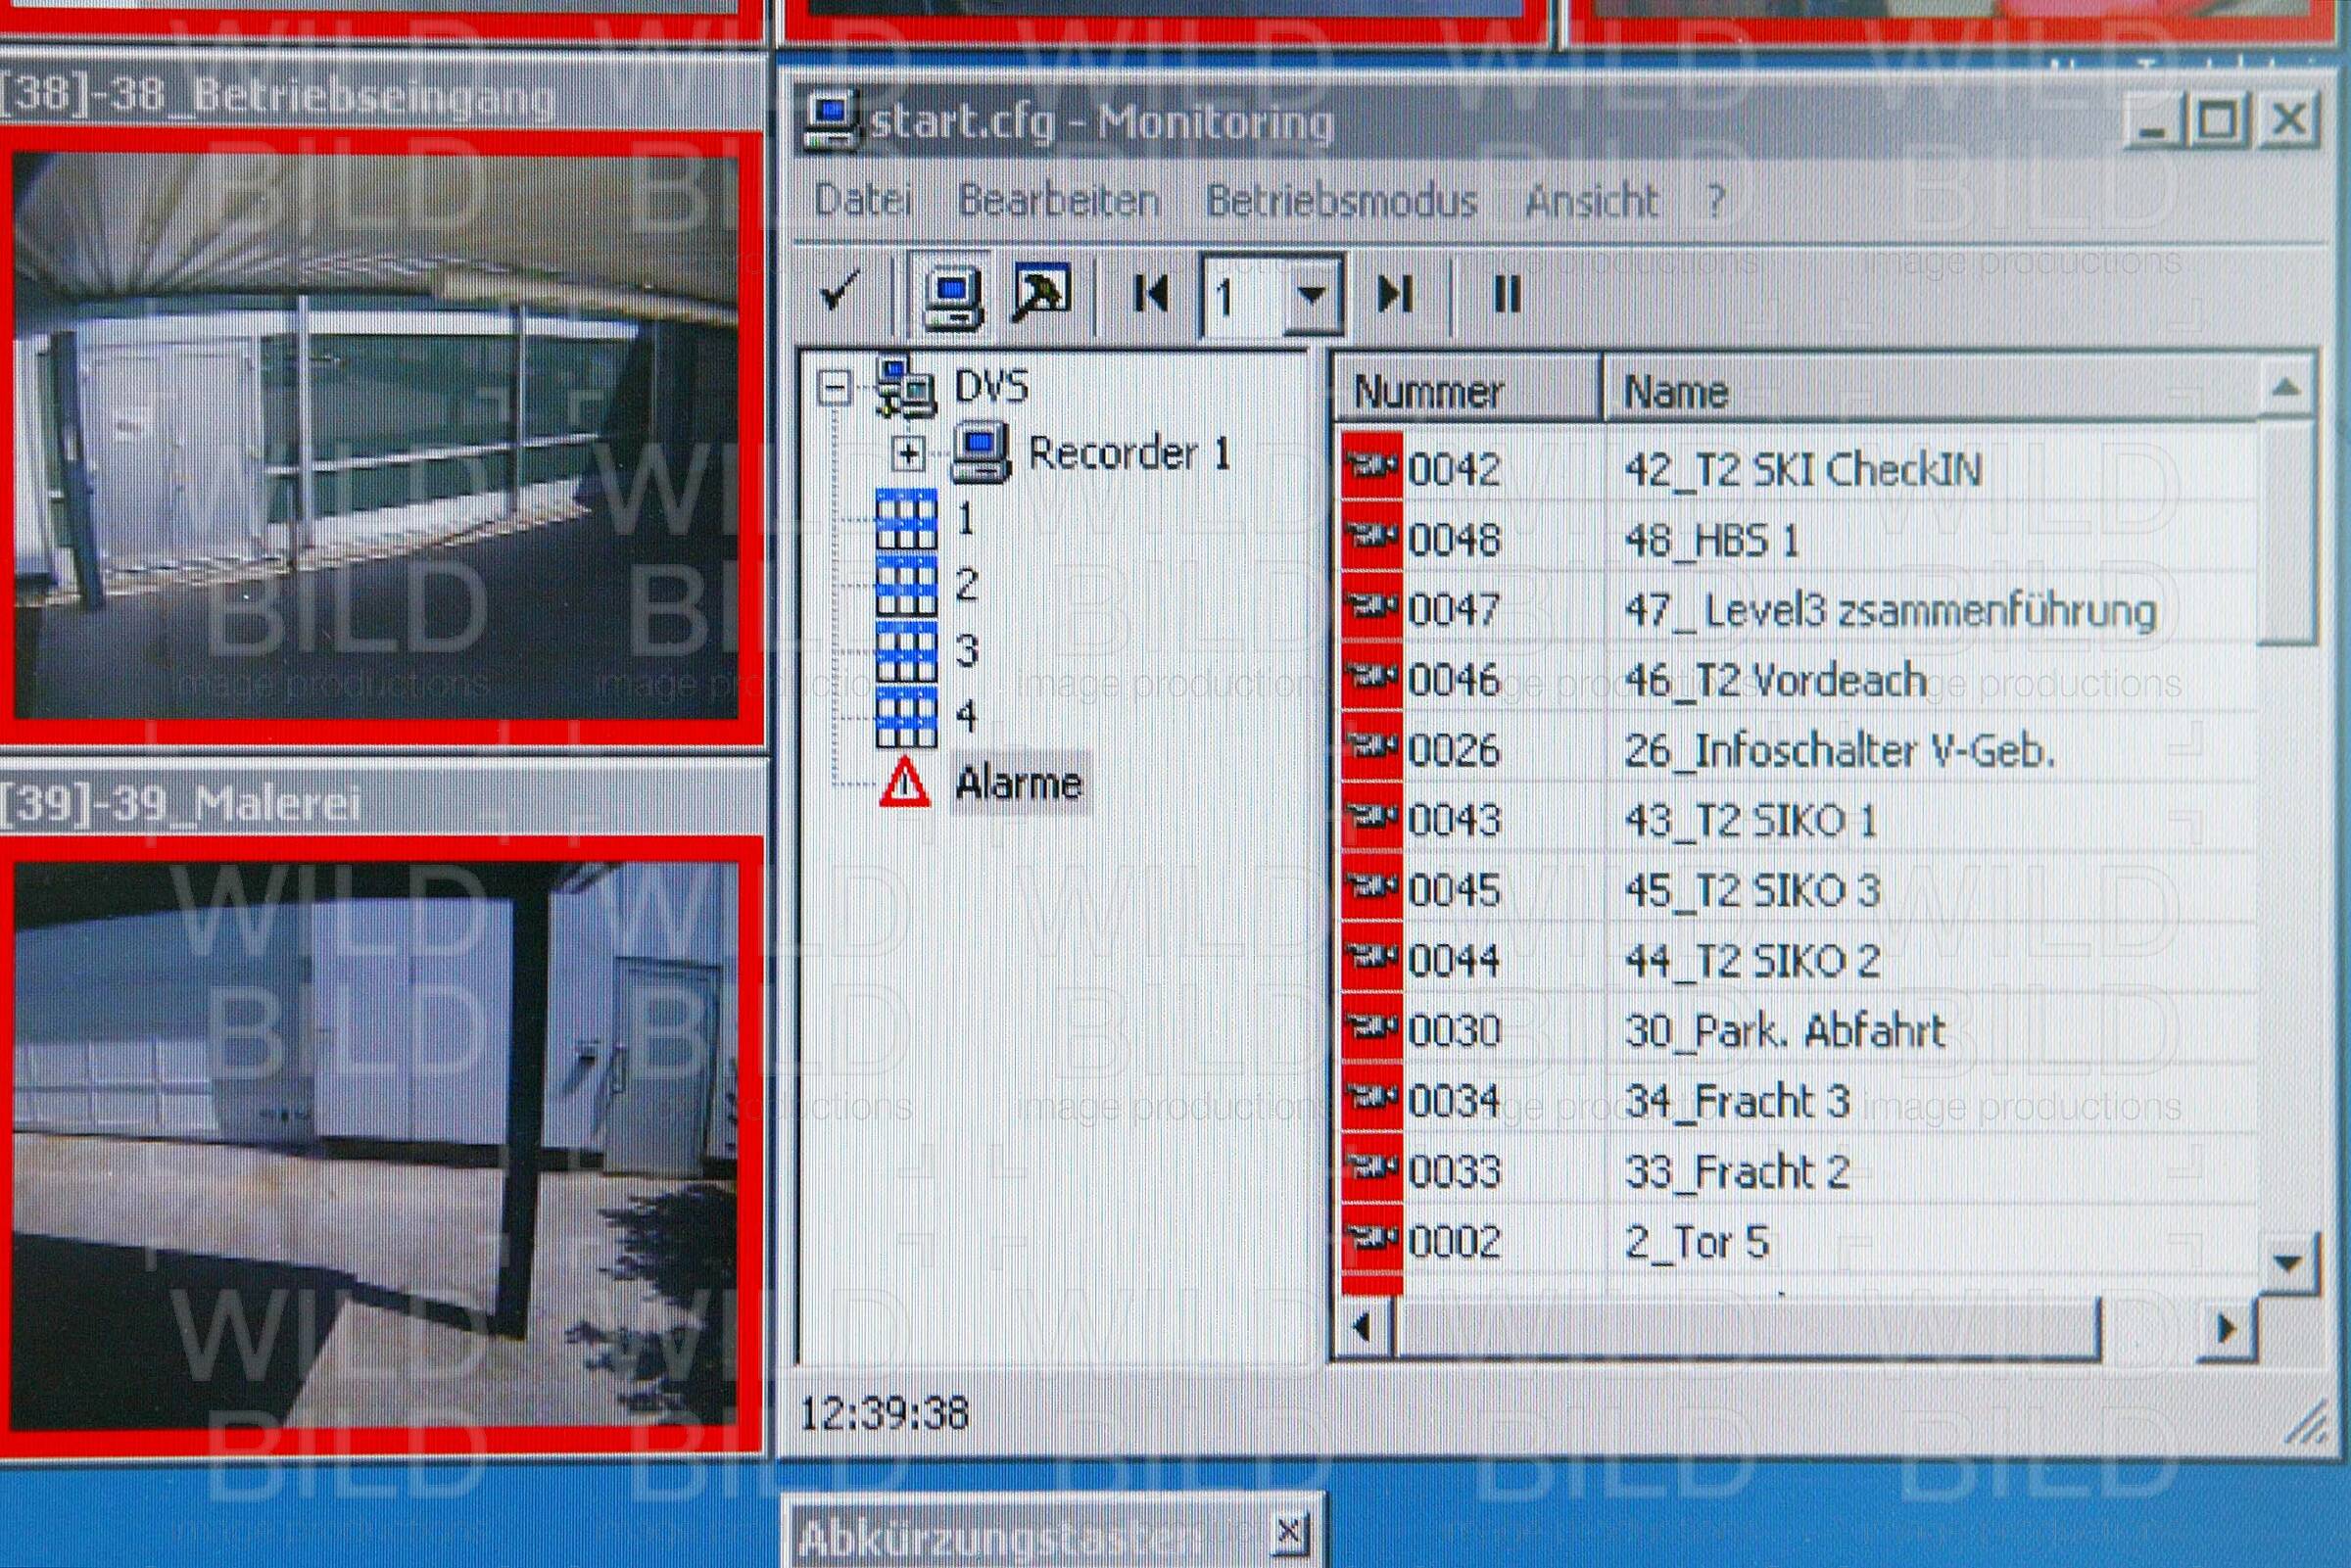Collapse the DVS tree node
The image size is (2351, 1568).
pos(833,388)
